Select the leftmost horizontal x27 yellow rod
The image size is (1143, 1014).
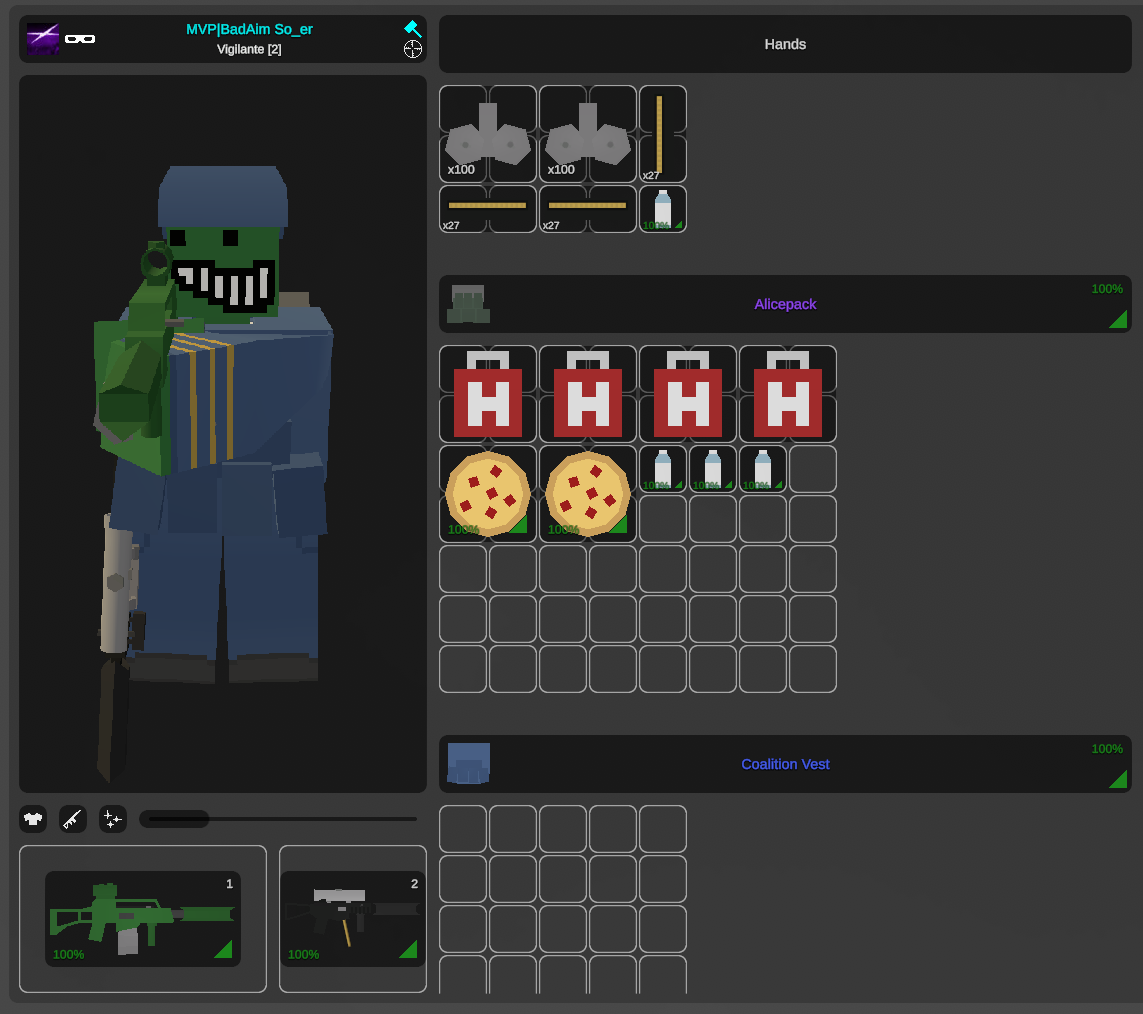click(488, 208)
